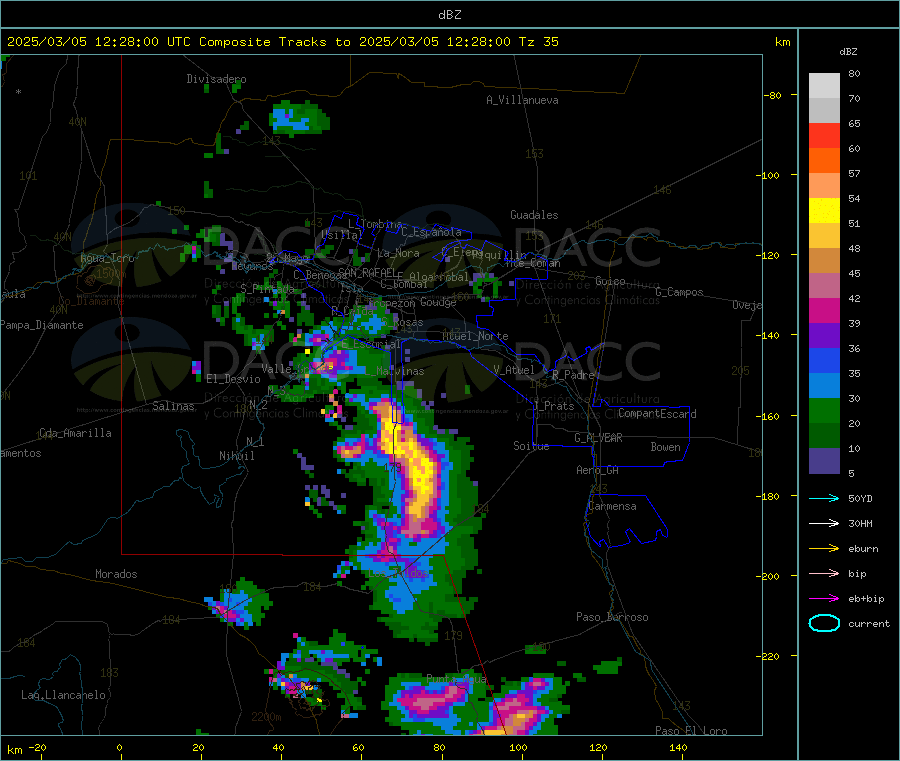Click the 'El_Desvio' map label
This screenshot has width=900, height=761.
pyautogui.click(x=233, y=379)
